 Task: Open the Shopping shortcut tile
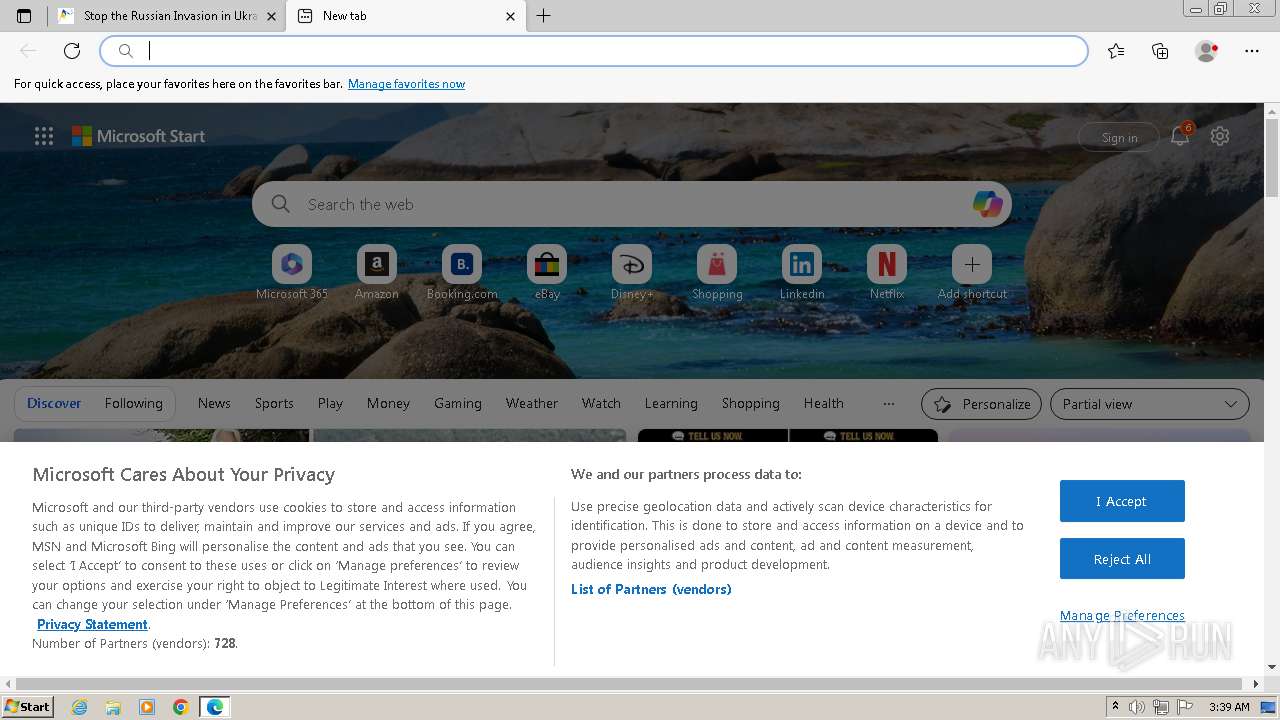coord(717,273)
